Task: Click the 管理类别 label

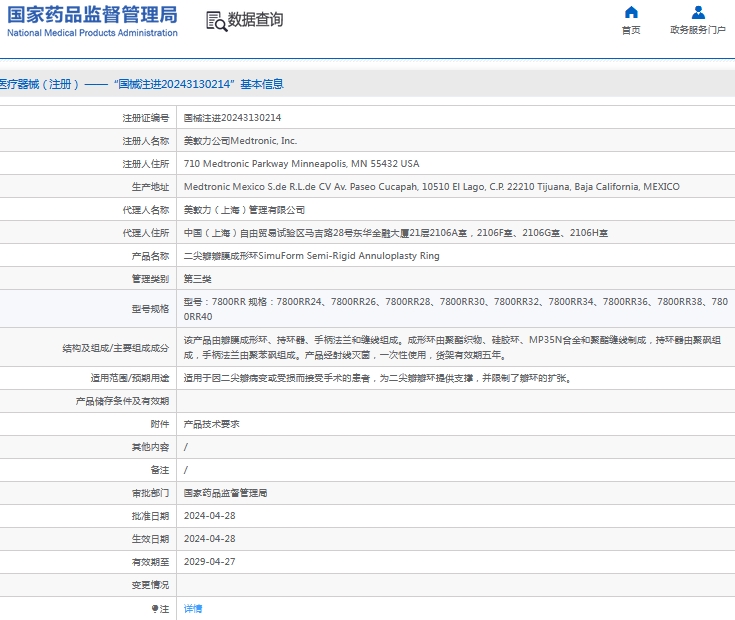Action: (x=150, y=279)
